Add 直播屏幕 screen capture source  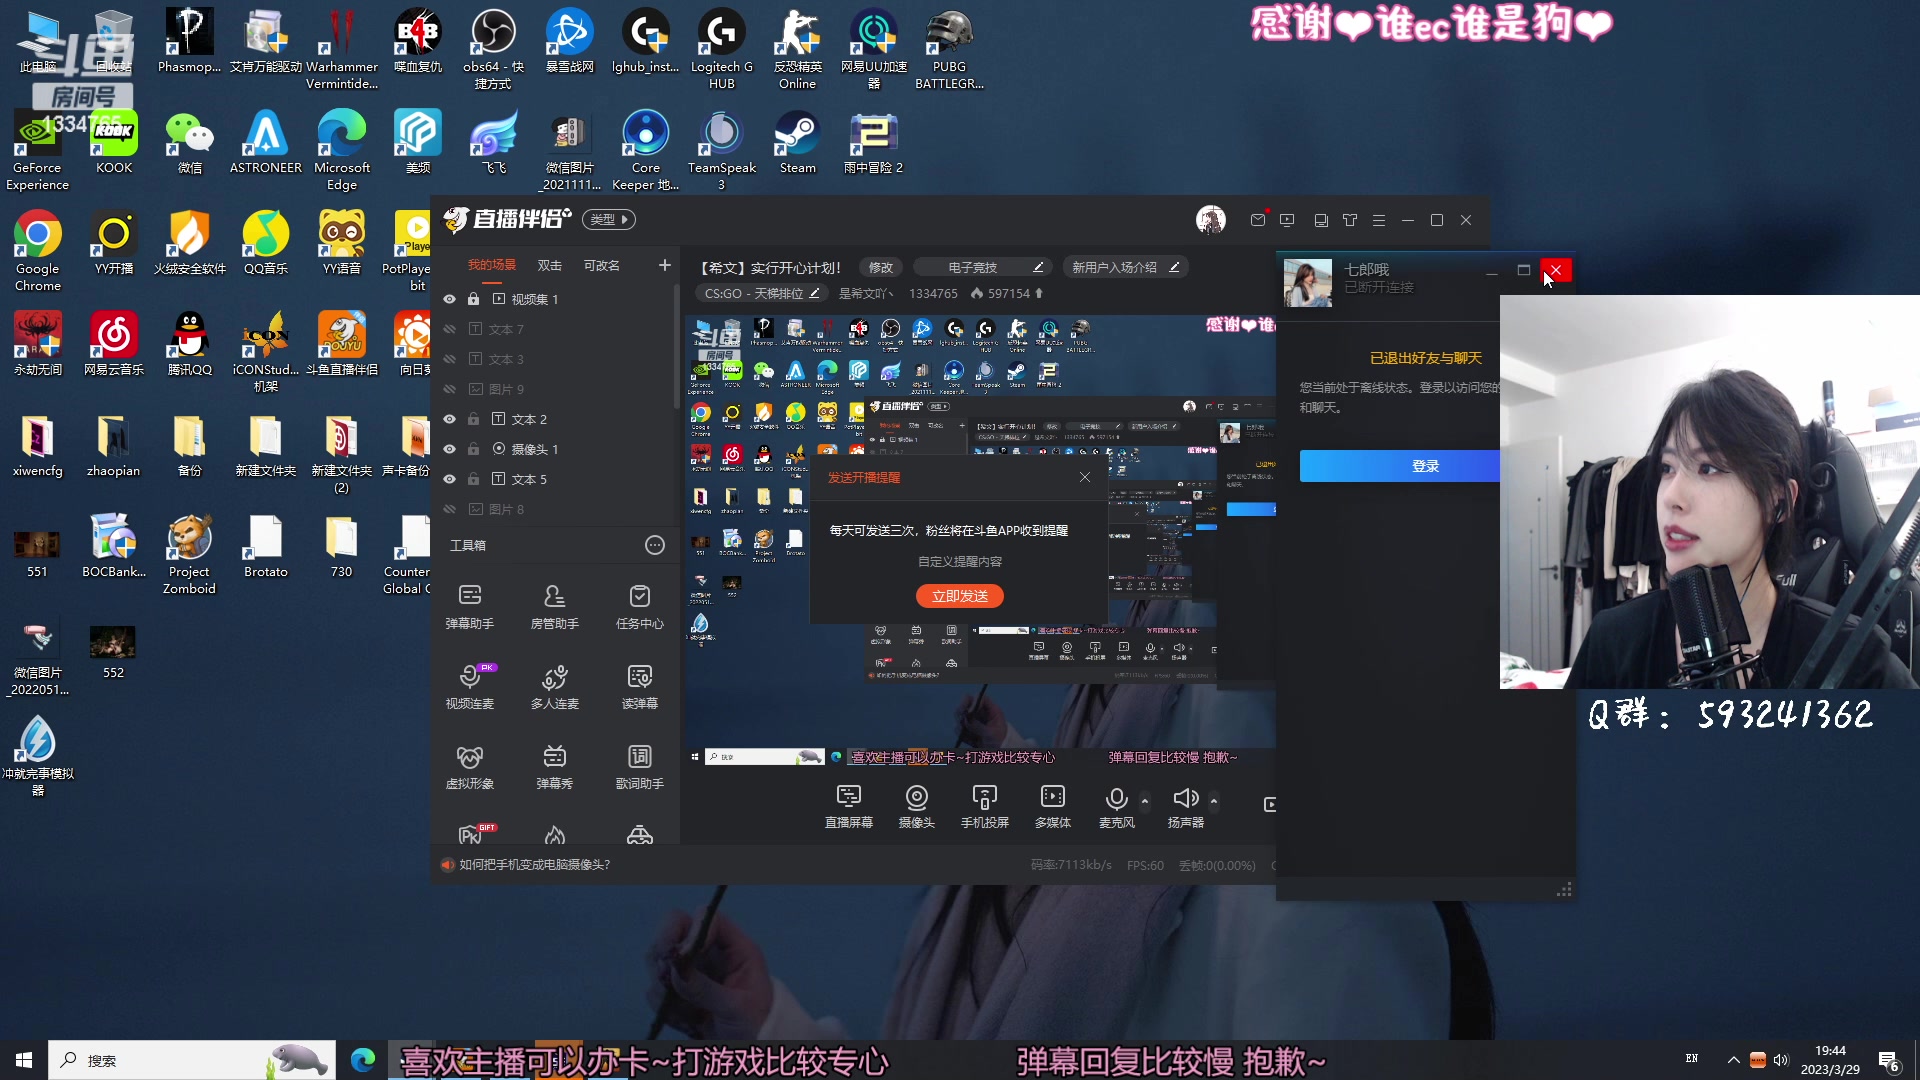click(848, 806)
